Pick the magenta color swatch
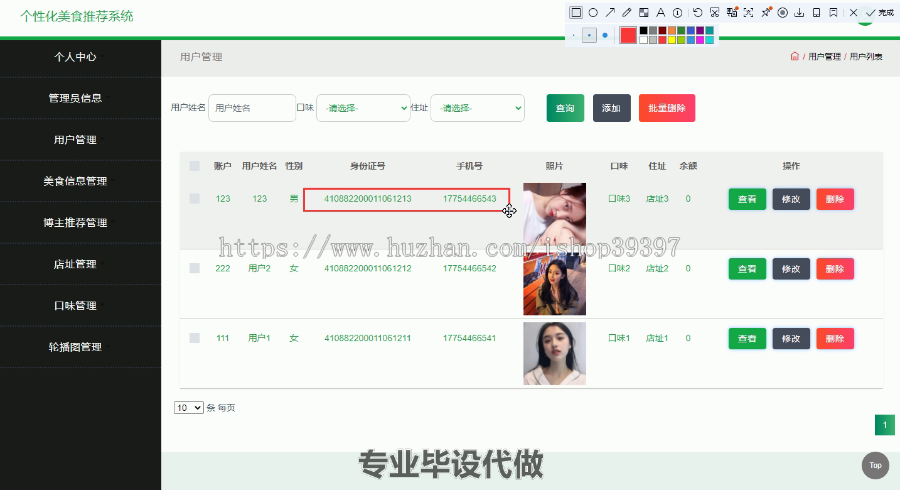The image size is (900, 490). click(700, 40)
